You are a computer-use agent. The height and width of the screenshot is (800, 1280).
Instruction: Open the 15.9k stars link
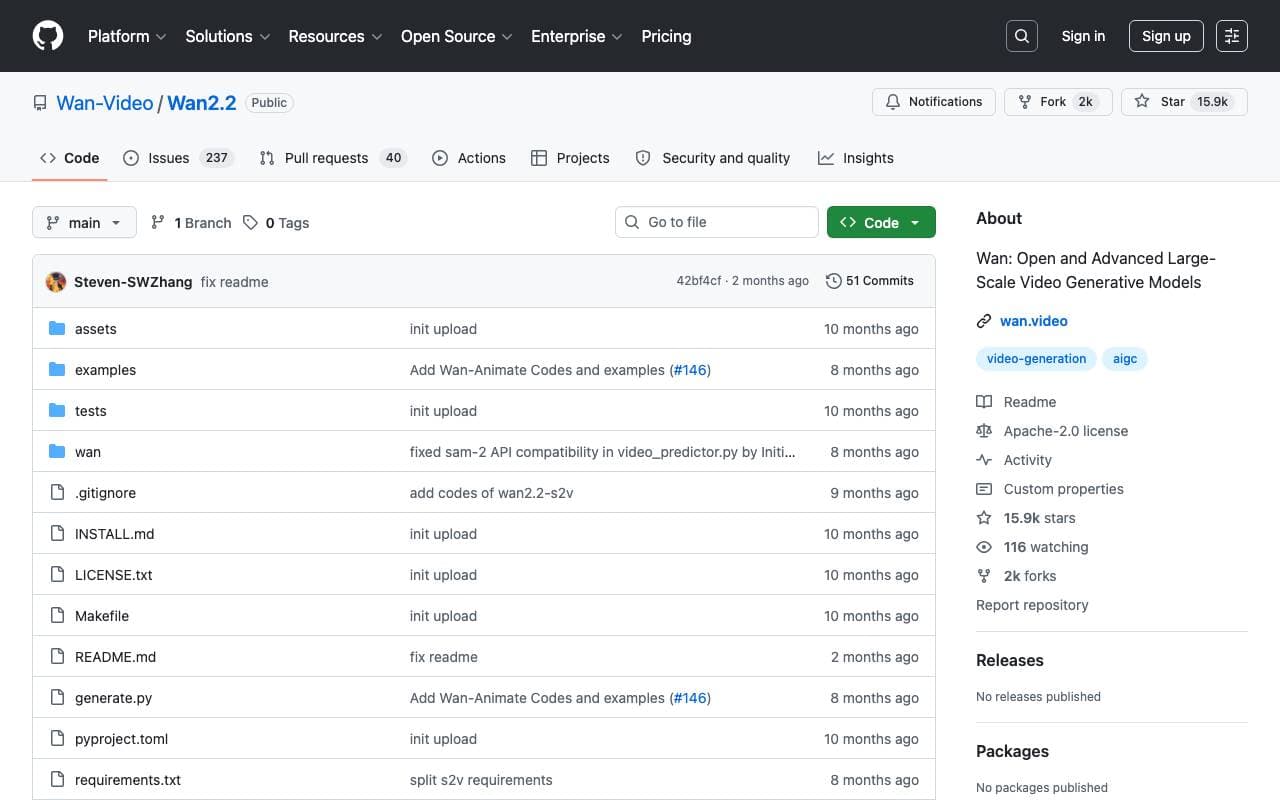1040,518
